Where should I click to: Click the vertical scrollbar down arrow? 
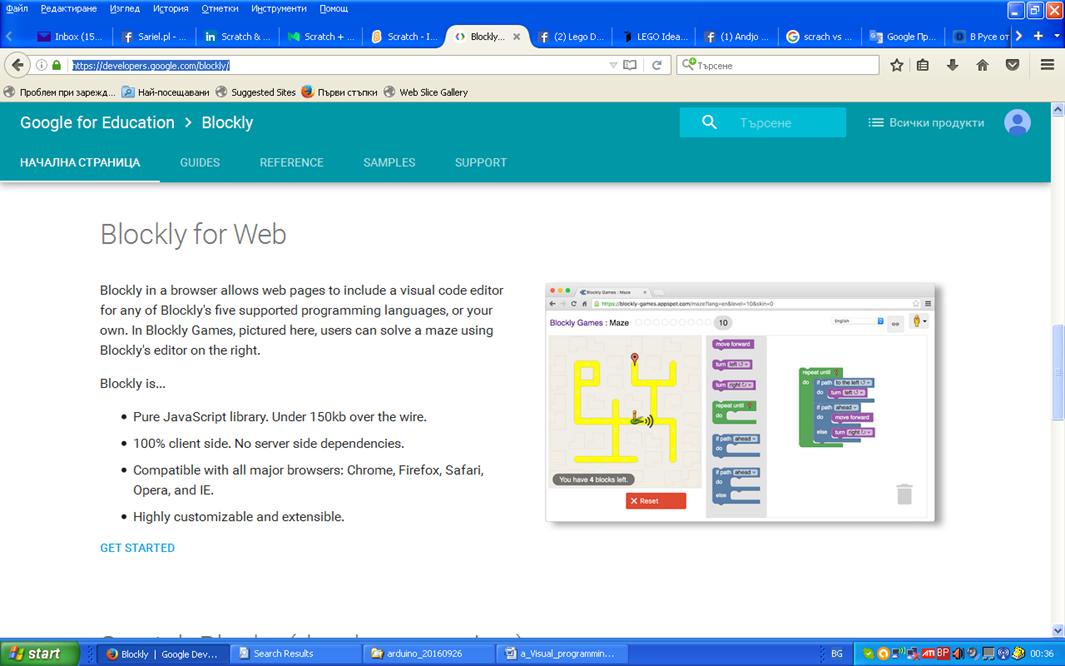(x=1058, y=631)
